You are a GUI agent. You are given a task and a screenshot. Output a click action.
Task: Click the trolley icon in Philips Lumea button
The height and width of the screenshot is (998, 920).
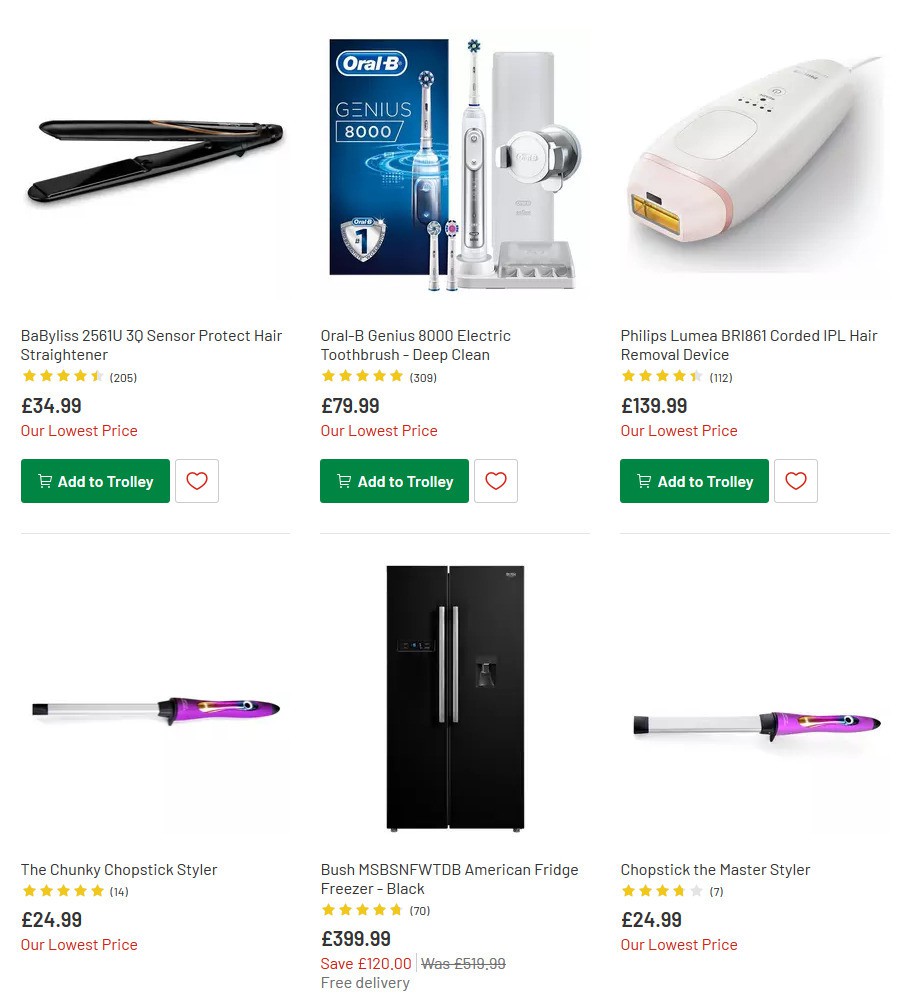point(644,481)
